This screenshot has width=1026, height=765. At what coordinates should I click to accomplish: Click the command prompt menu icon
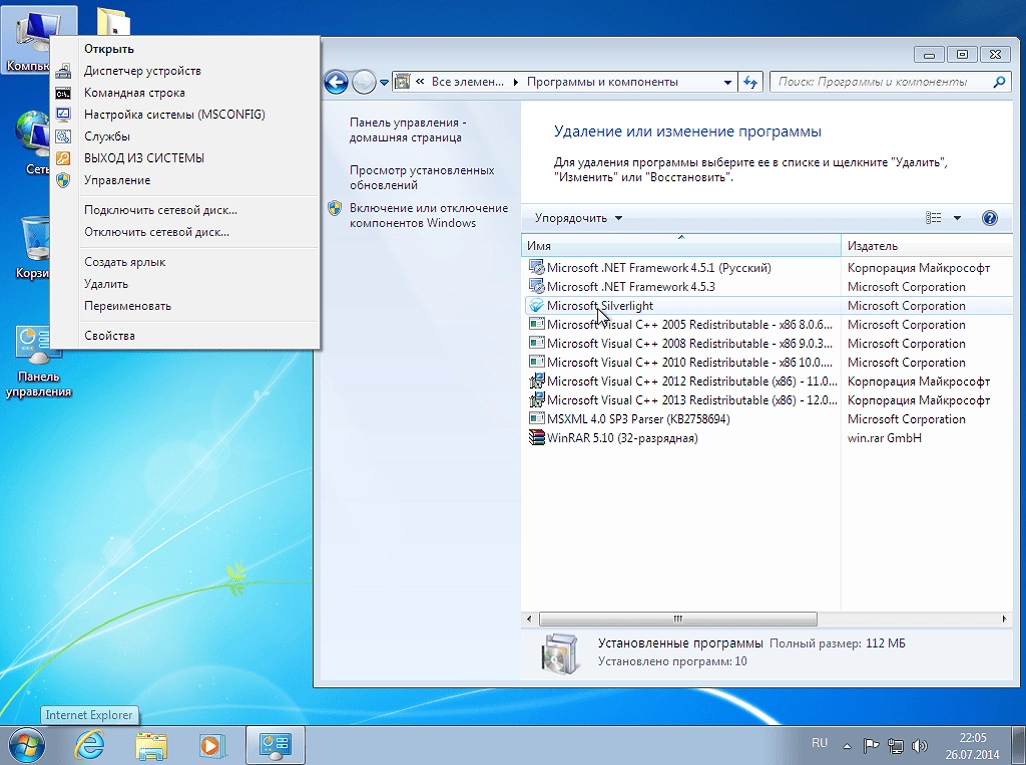[x=63, y=93]
